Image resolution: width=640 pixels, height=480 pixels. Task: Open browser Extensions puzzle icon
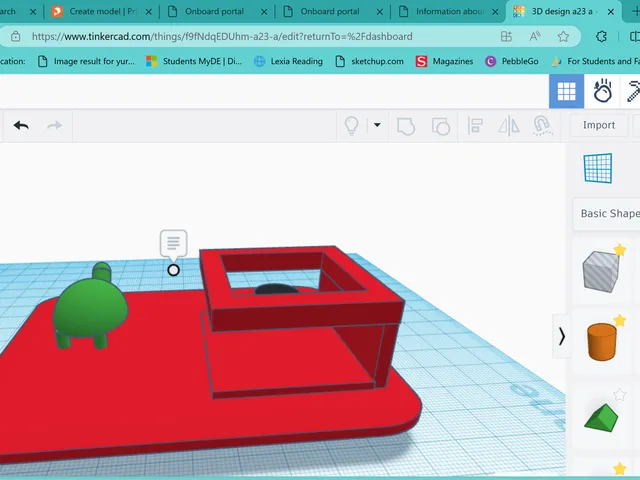601,36
